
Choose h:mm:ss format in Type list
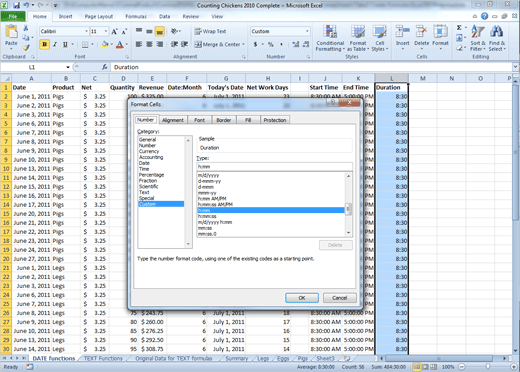click(207, 216)
